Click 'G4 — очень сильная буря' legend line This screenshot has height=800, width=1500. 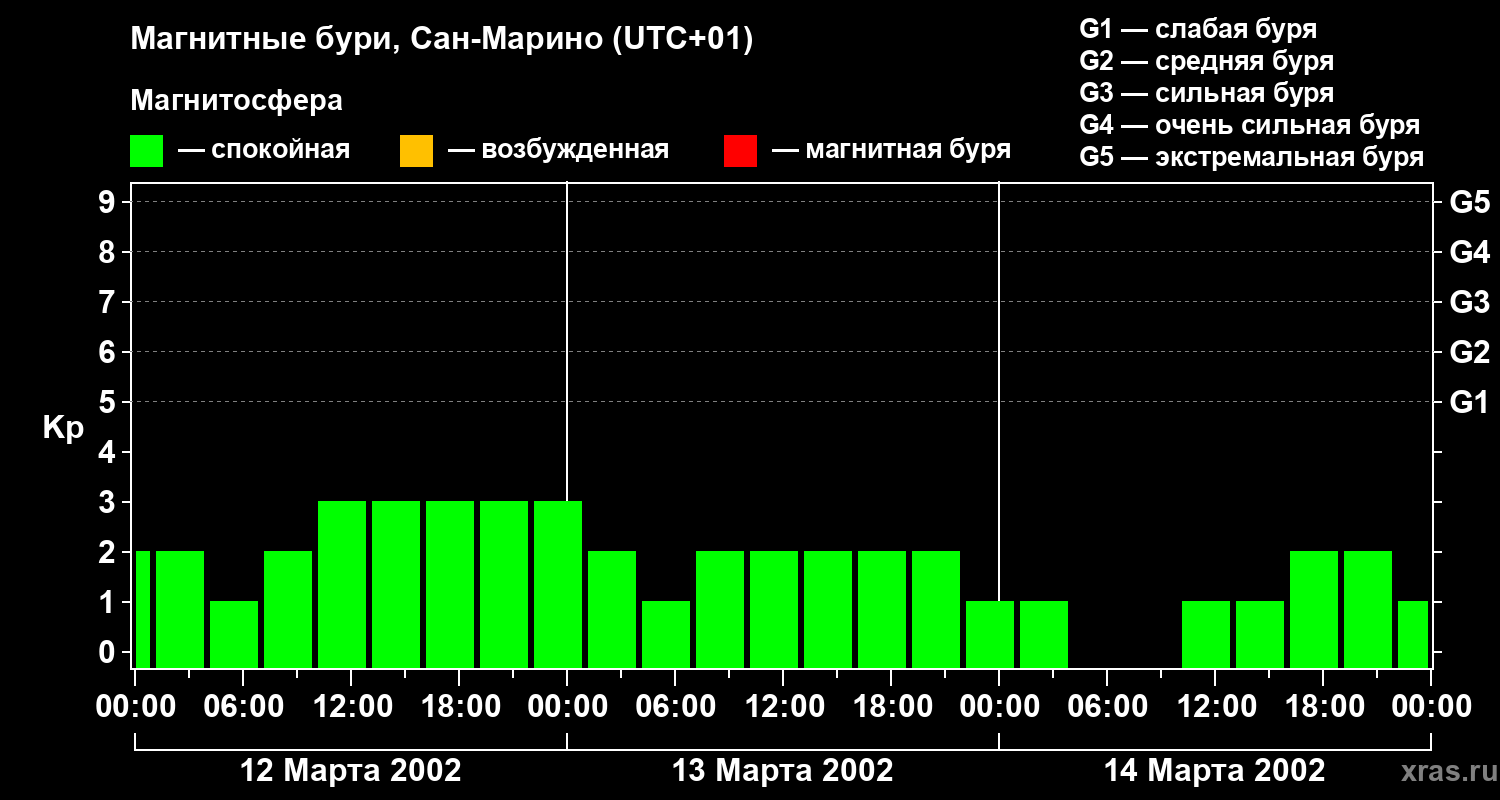[1249, 125]
